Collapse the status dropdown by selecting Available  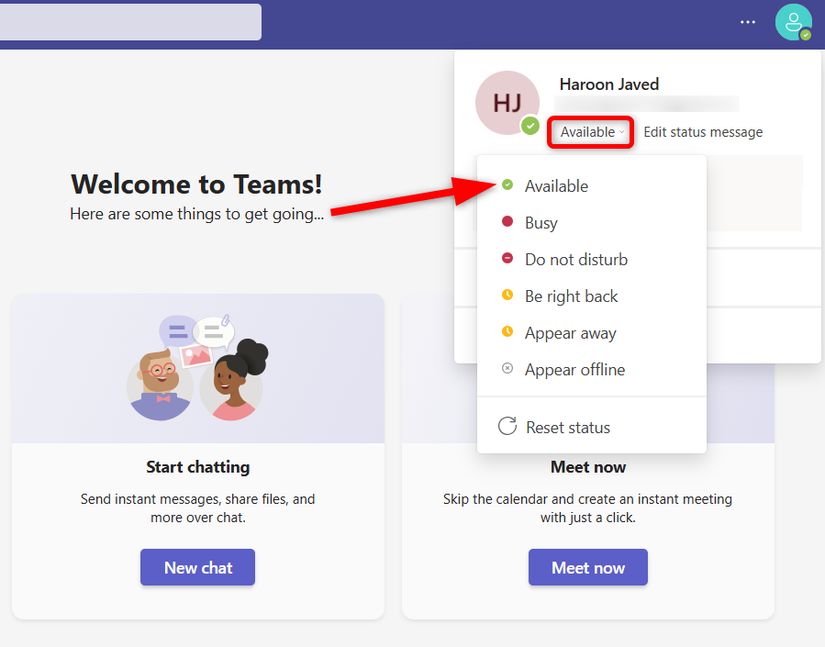(556, 185)
